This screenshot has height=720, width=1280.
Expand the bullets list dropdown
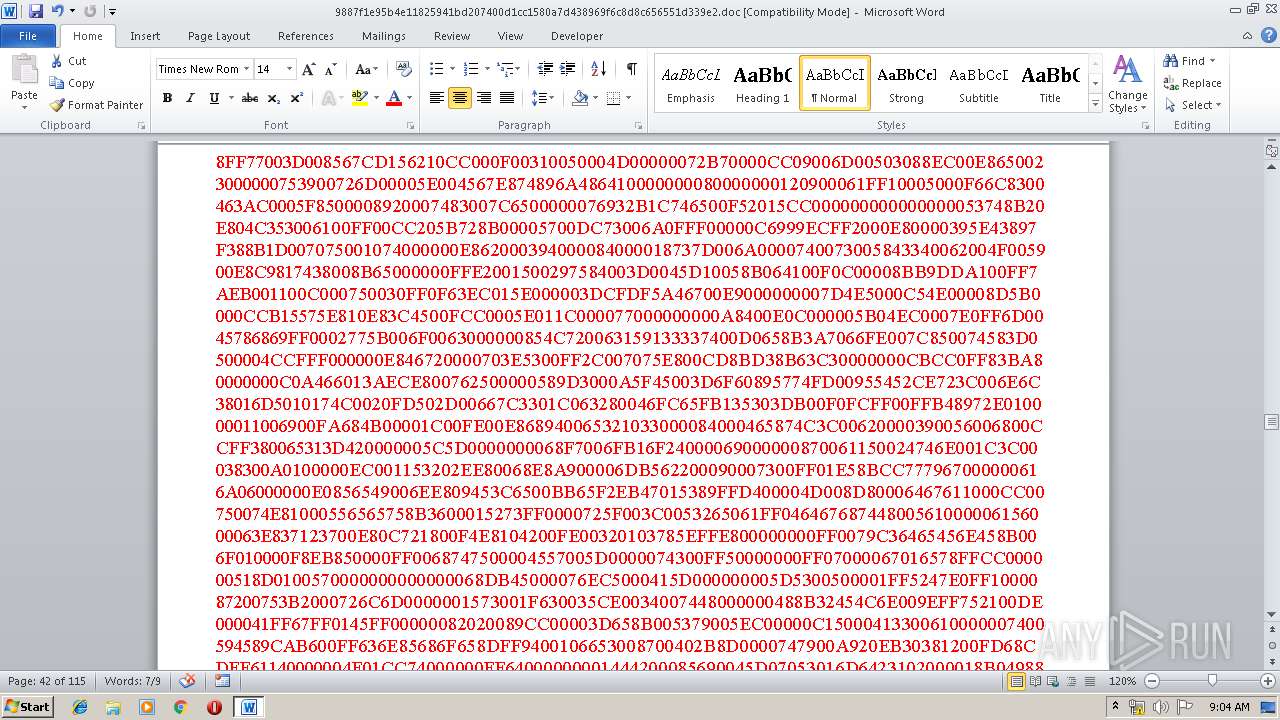(452, 69)
